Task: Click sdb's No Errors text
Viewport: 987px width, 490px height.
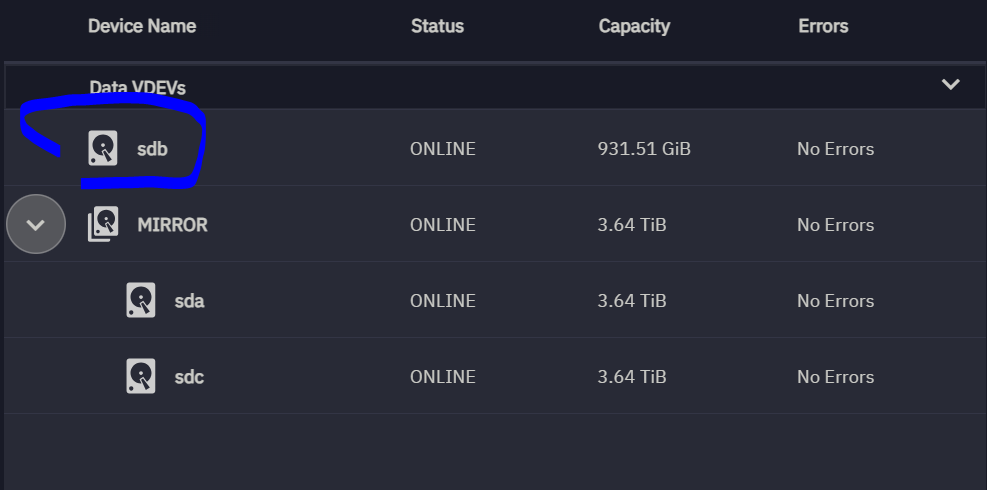Action: pyautogui.click(x=835, y=149)
